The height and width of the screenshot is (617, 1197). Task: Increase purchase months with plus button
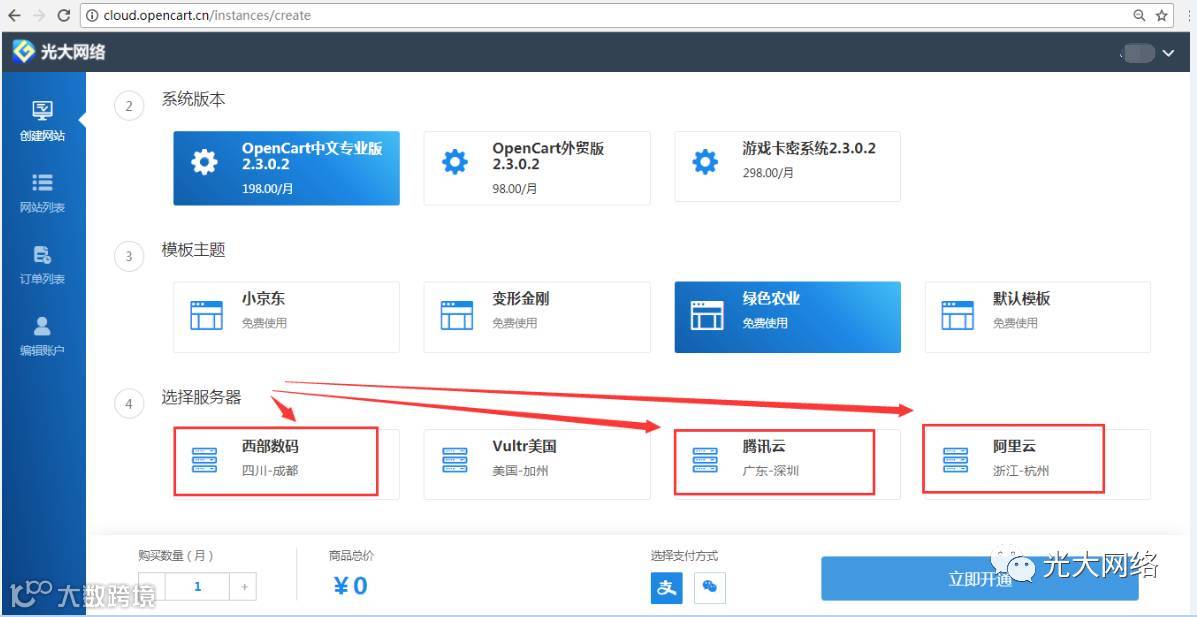pos(244,586)
